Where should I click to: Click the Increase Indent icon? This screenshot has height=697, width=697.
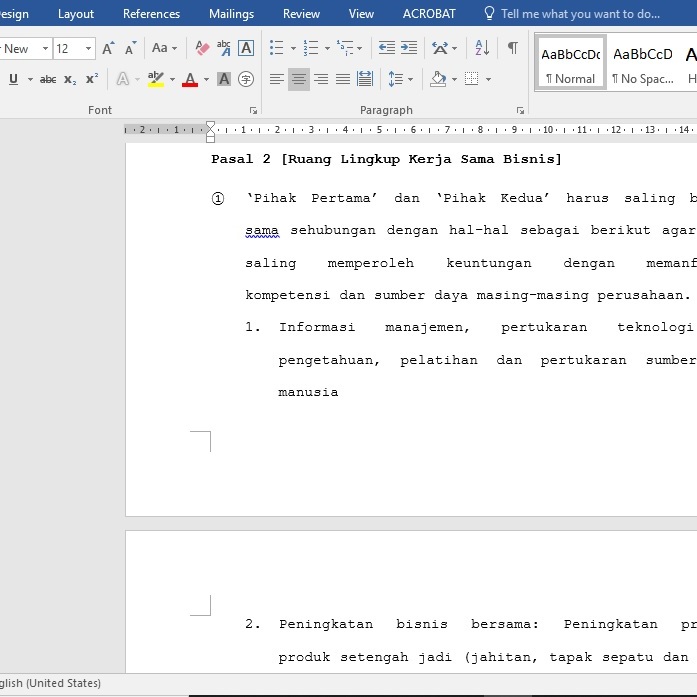[409, 48]
